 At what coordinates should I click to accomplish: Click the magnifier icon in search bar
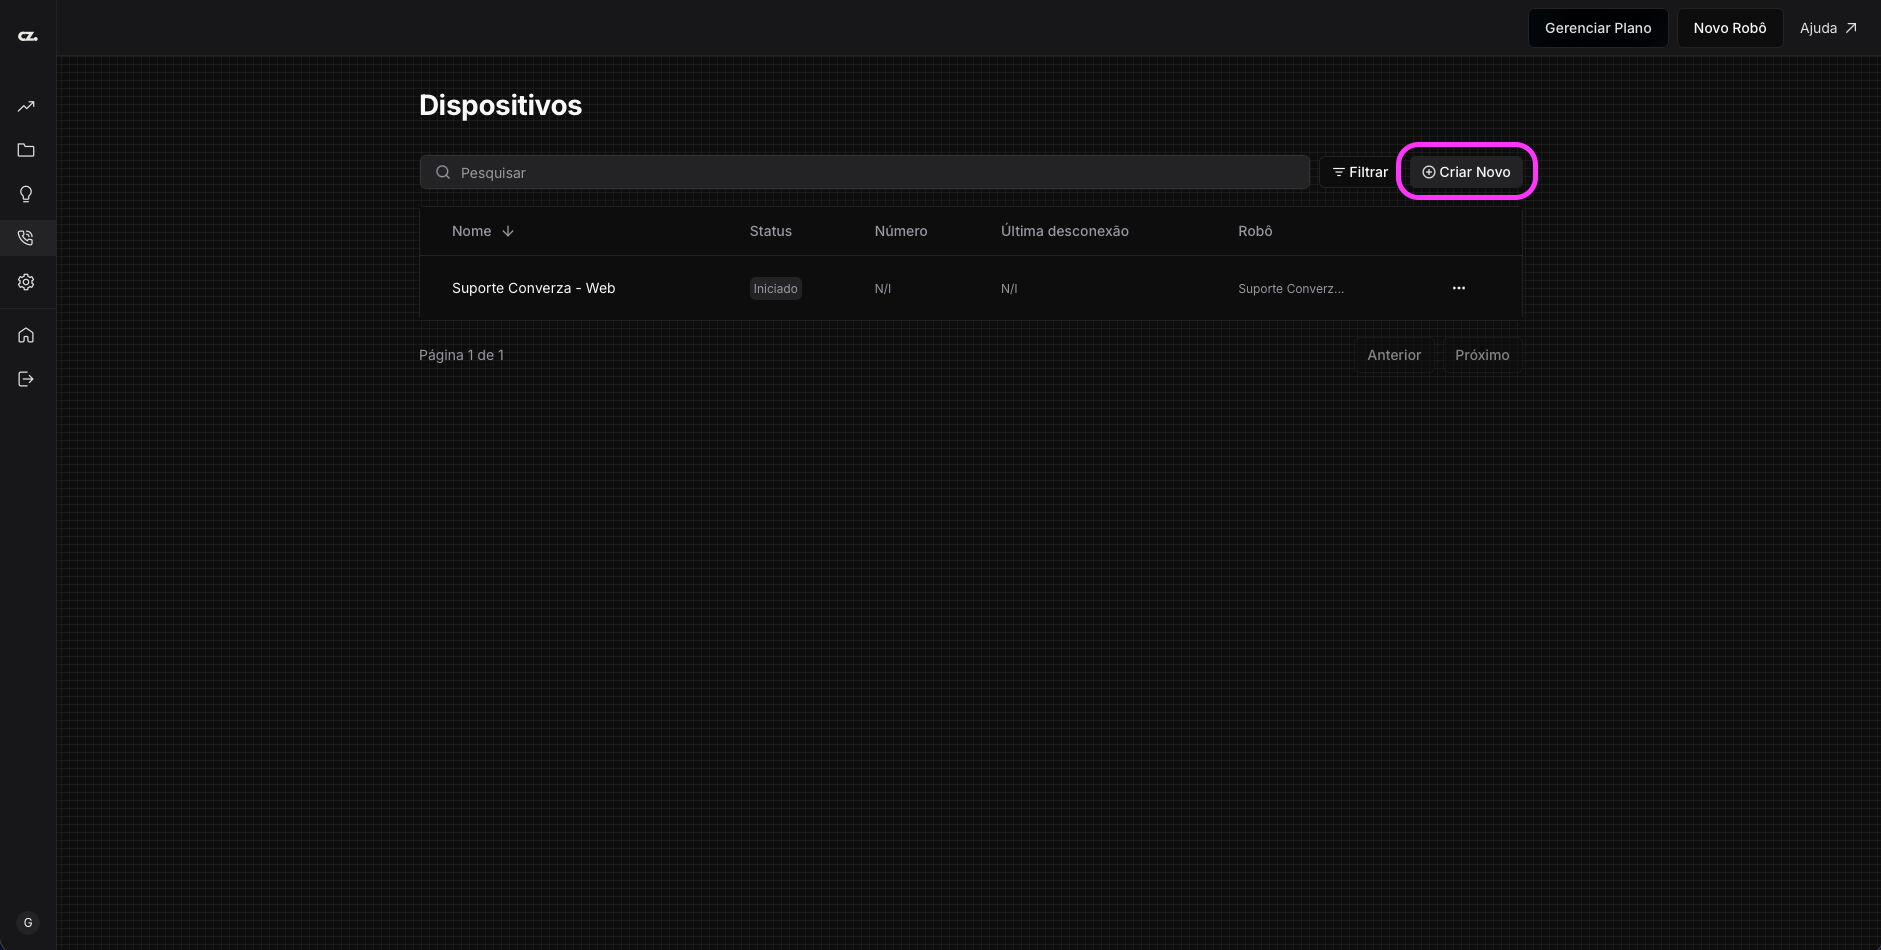coord(443,172)
